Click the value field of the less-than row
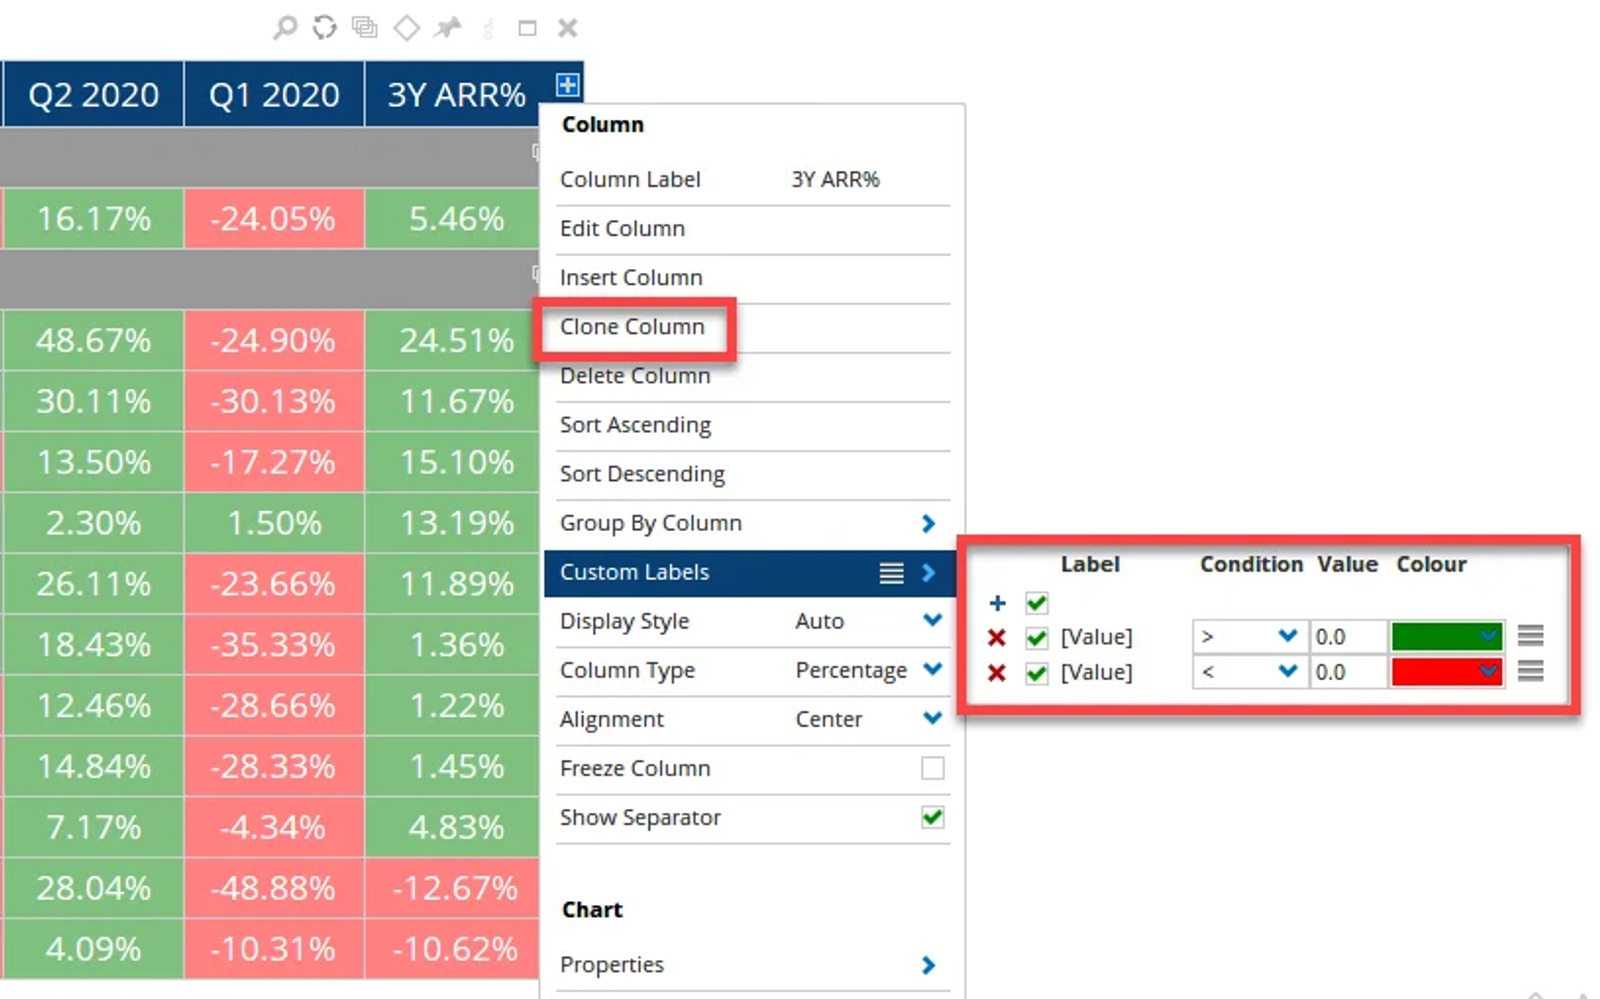This screenshot has width=1600, height=999. tap(1347, 672)
